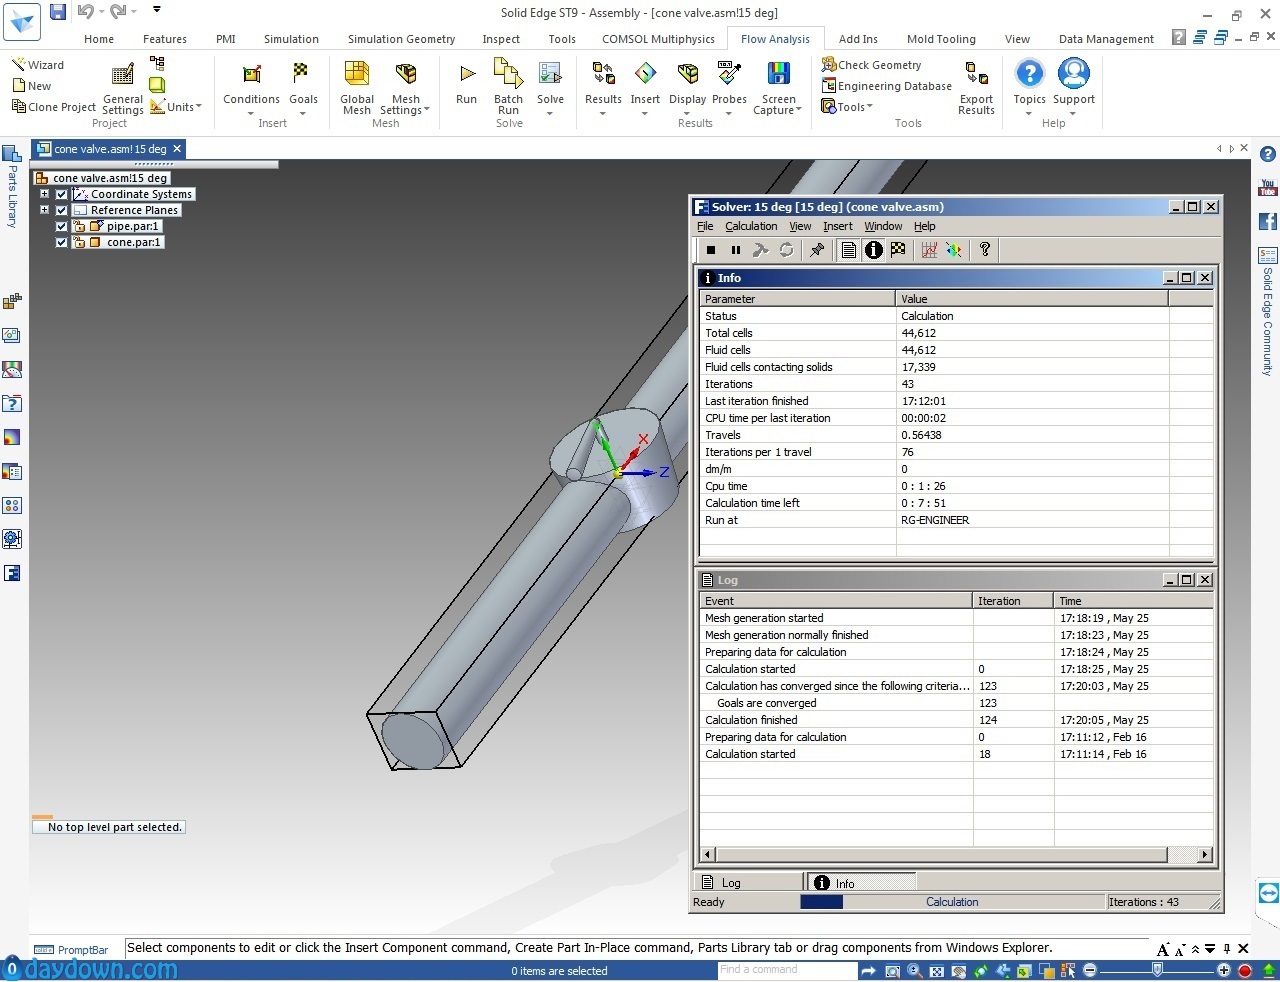Viewport: 1280px width, 982px height.
Task: Toggle pipe.par:1 visibility checkbox
Action: tap(61, 226)
